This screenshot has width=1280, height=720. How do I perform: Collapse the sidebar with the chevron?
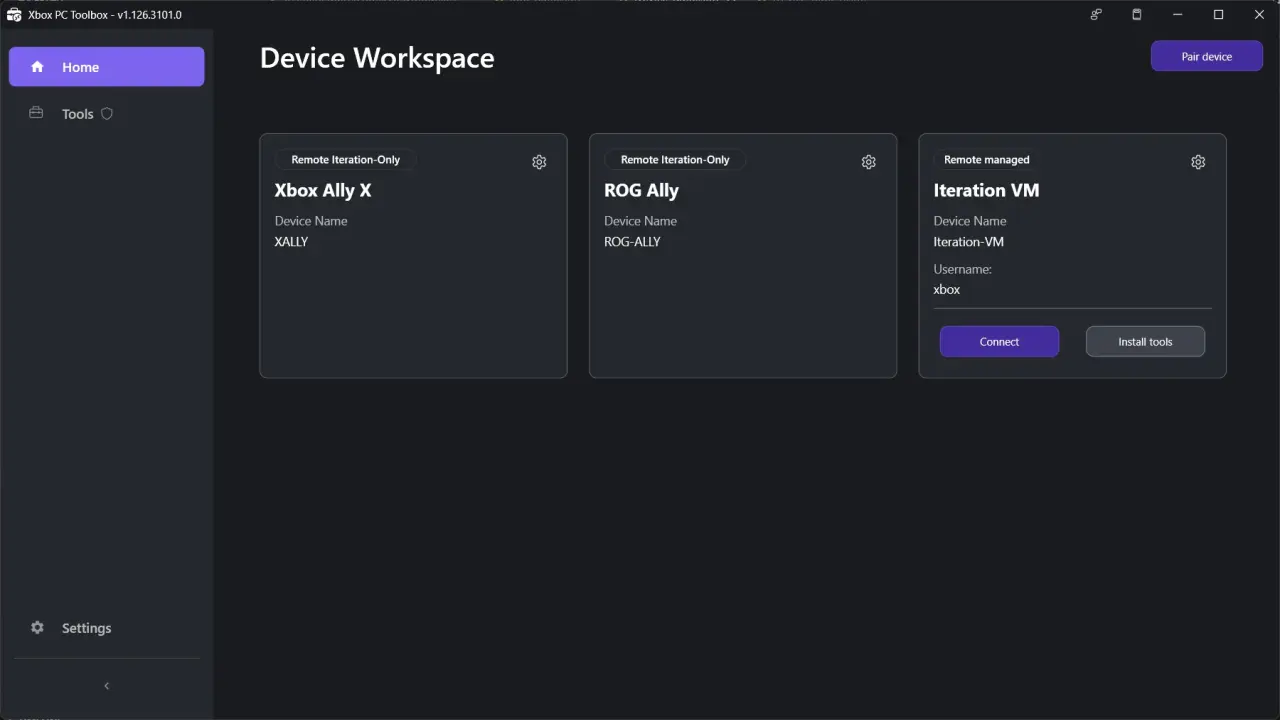(x=106, y=686)
